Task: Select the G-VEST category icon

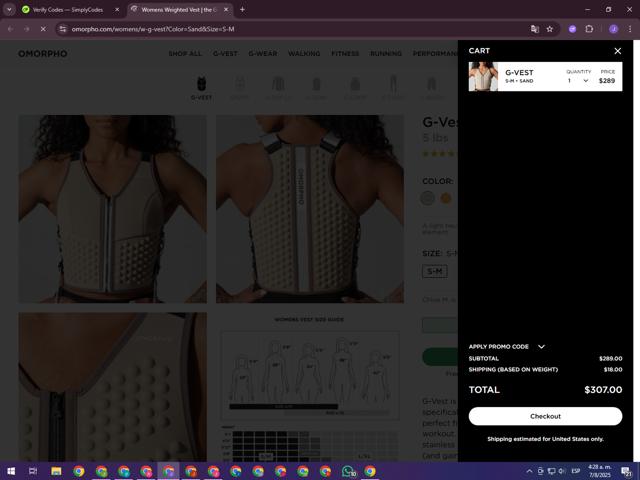Action: 201,88
